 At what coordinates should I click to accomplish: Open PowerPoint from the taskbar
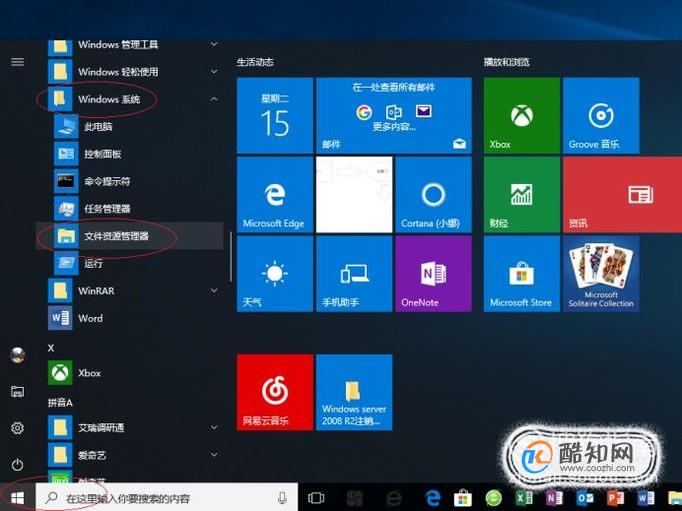pyautogui.click(x=615, y=498)
